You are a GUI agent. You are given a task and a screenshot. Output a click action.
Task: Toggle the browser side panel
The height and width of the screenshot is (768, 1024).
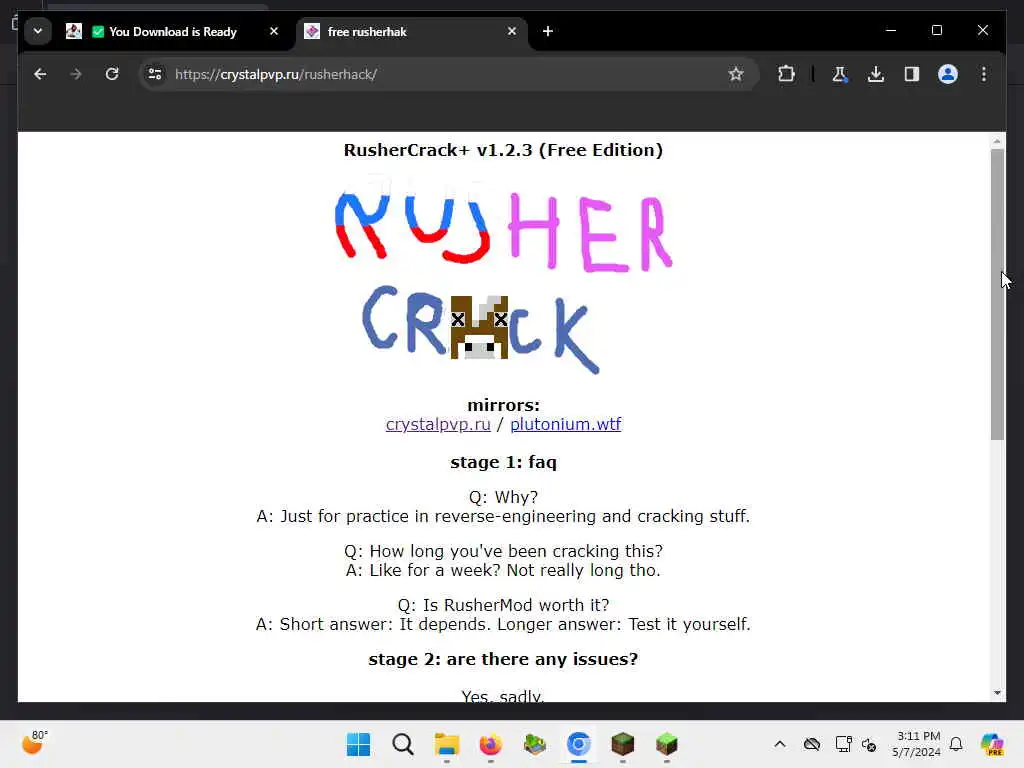pyautogui.click(x=912, y=74)
